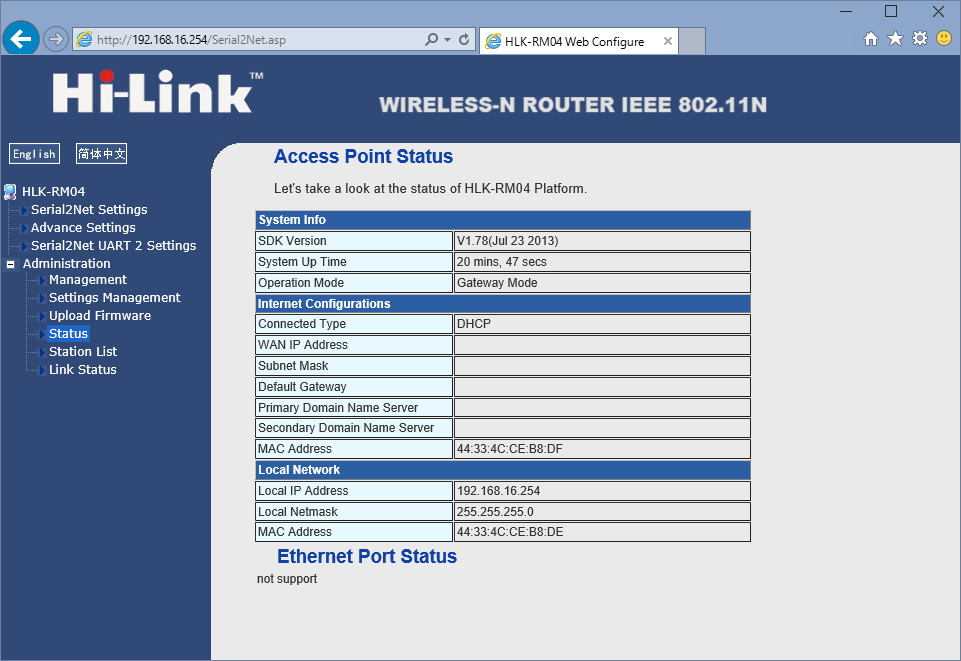Click the MAC address 44:33:4C:CE:B8:DF

click(509, 448)
